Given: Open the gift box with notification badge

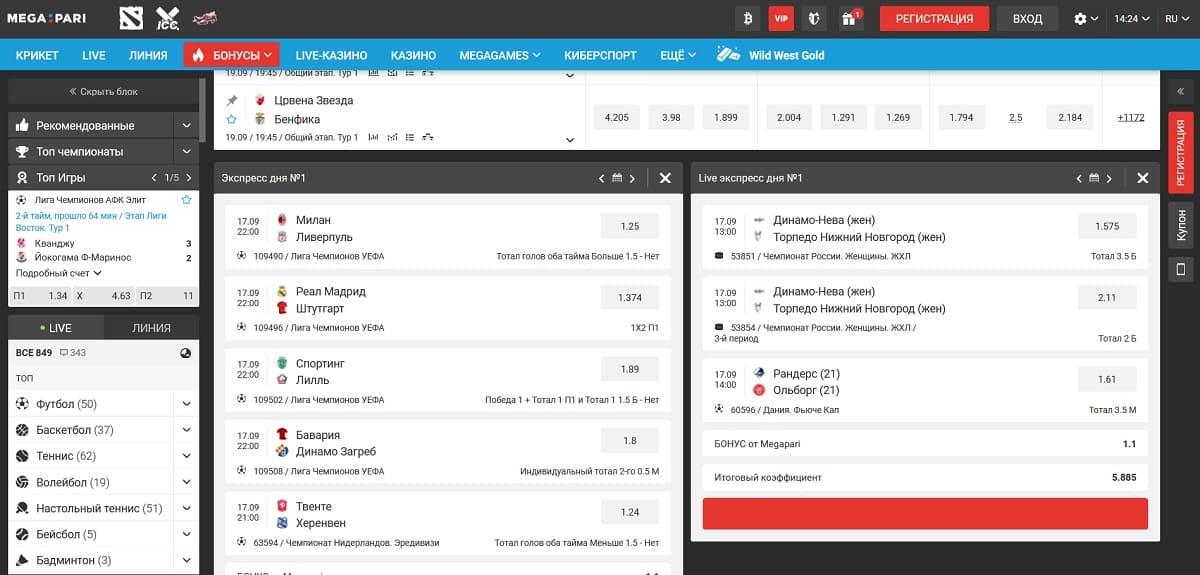Looking at the screenshot, I should click(850, 18).
